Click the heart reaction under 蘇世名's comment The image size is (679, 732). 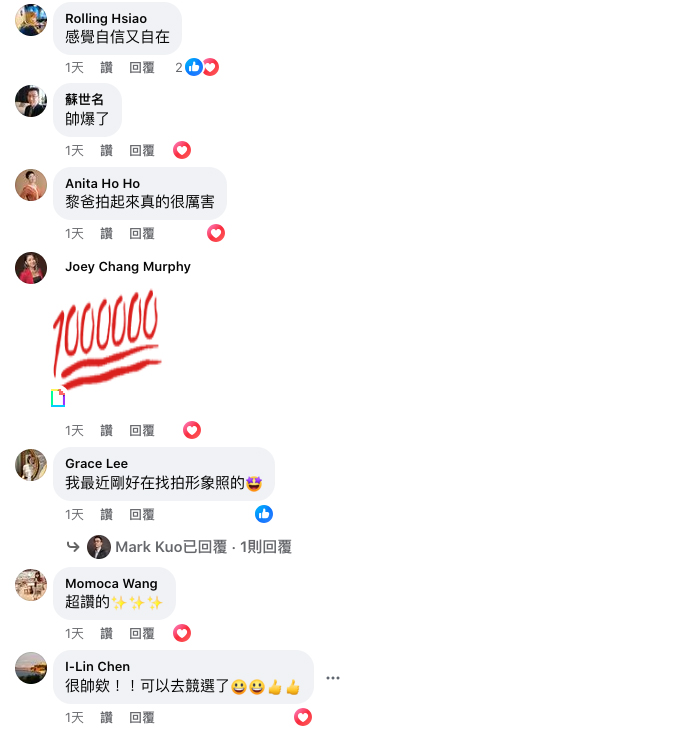click(182, 150)
